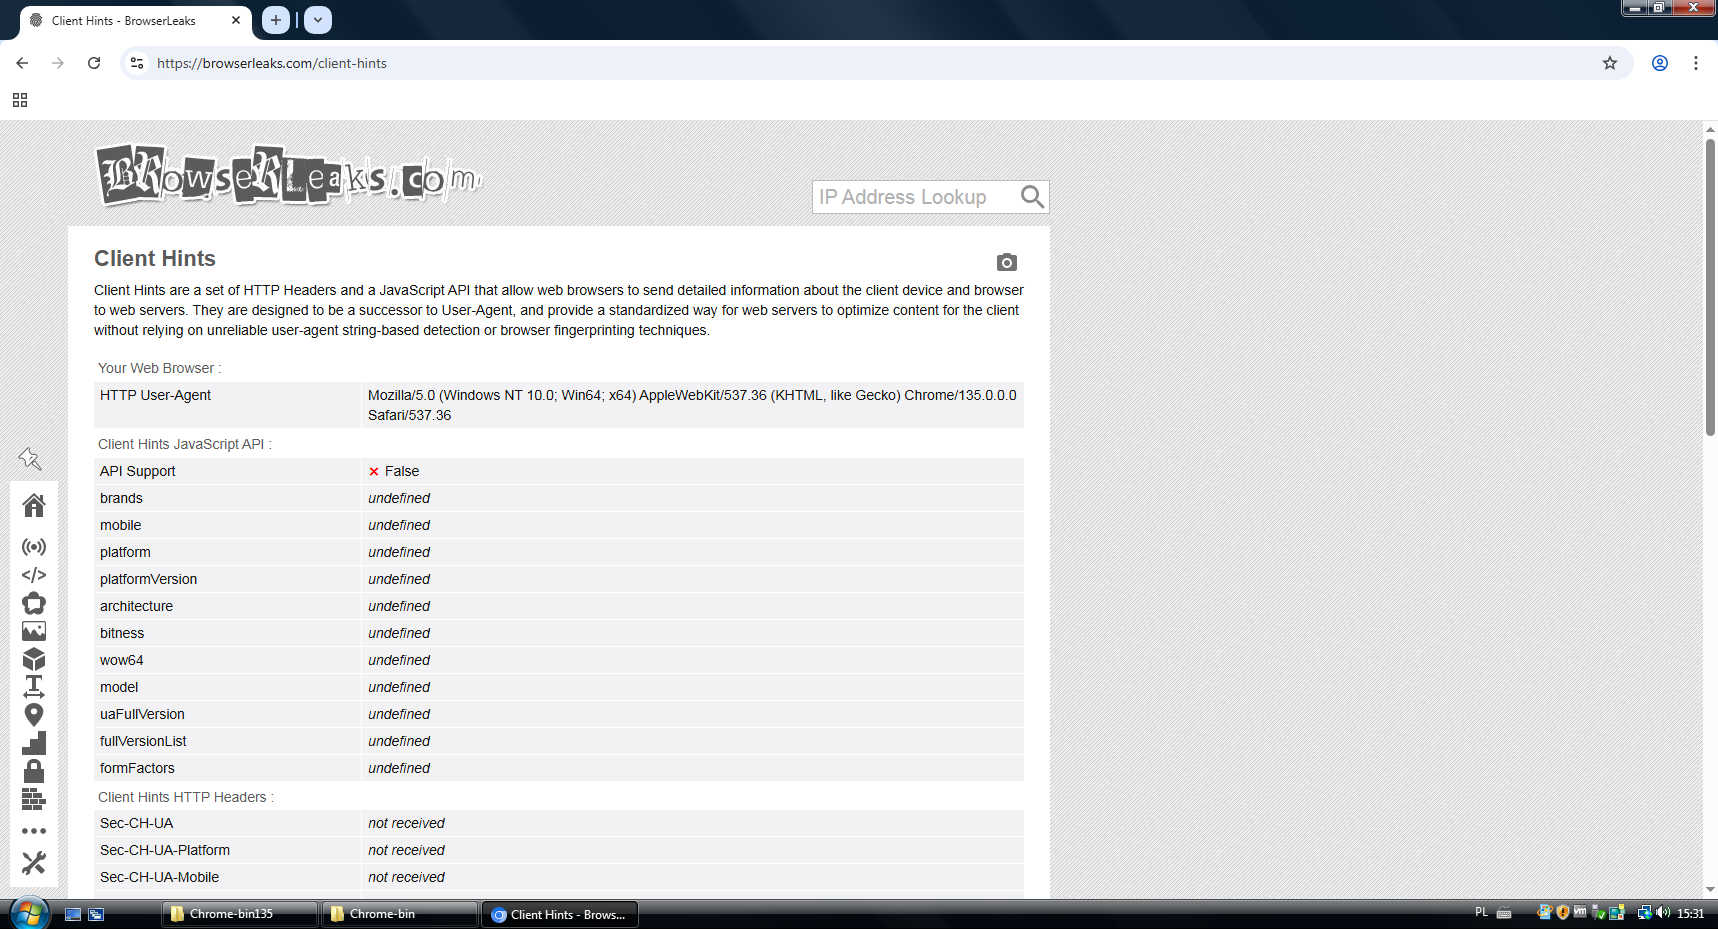Reload the page

94,63
